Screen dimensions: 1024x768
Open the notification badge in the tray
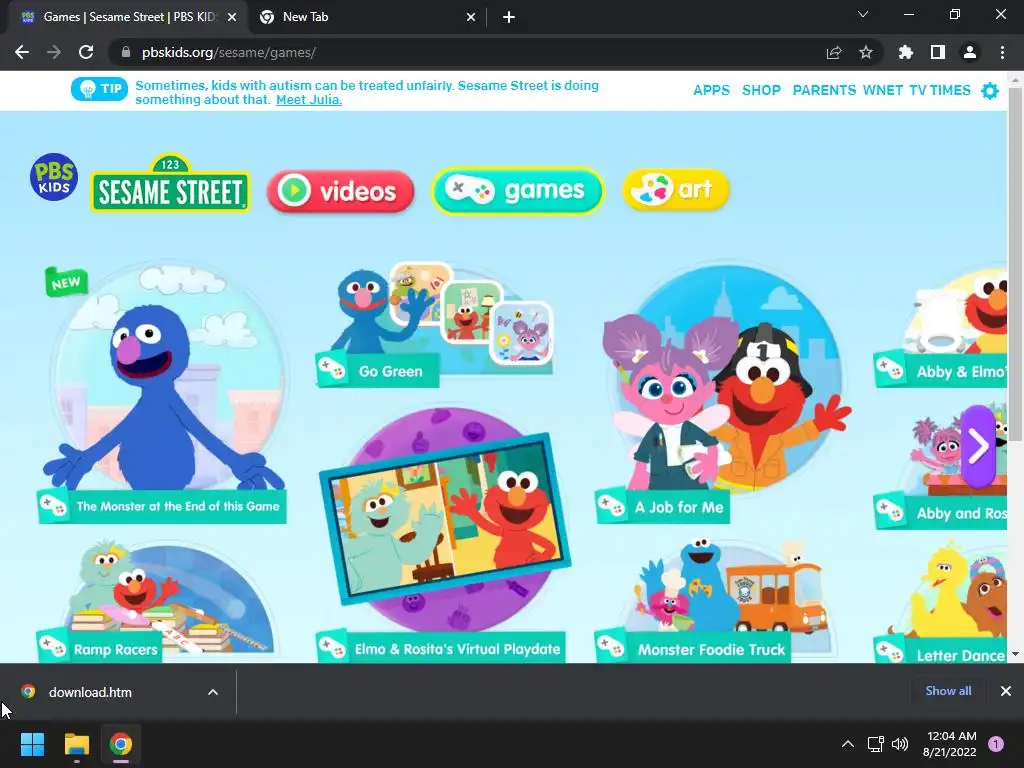point(996,744)
